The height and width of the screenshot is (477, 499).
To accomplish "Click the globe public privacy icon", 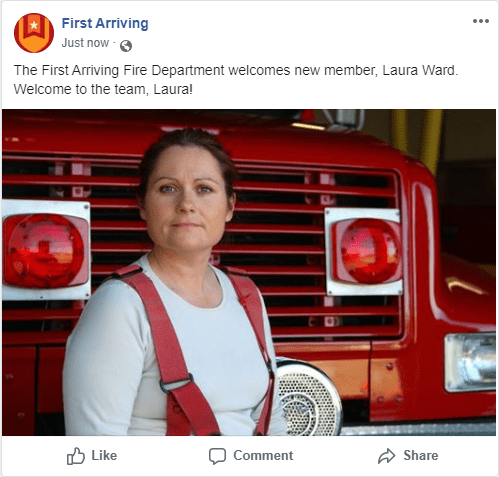I will (x=126, y=46).
